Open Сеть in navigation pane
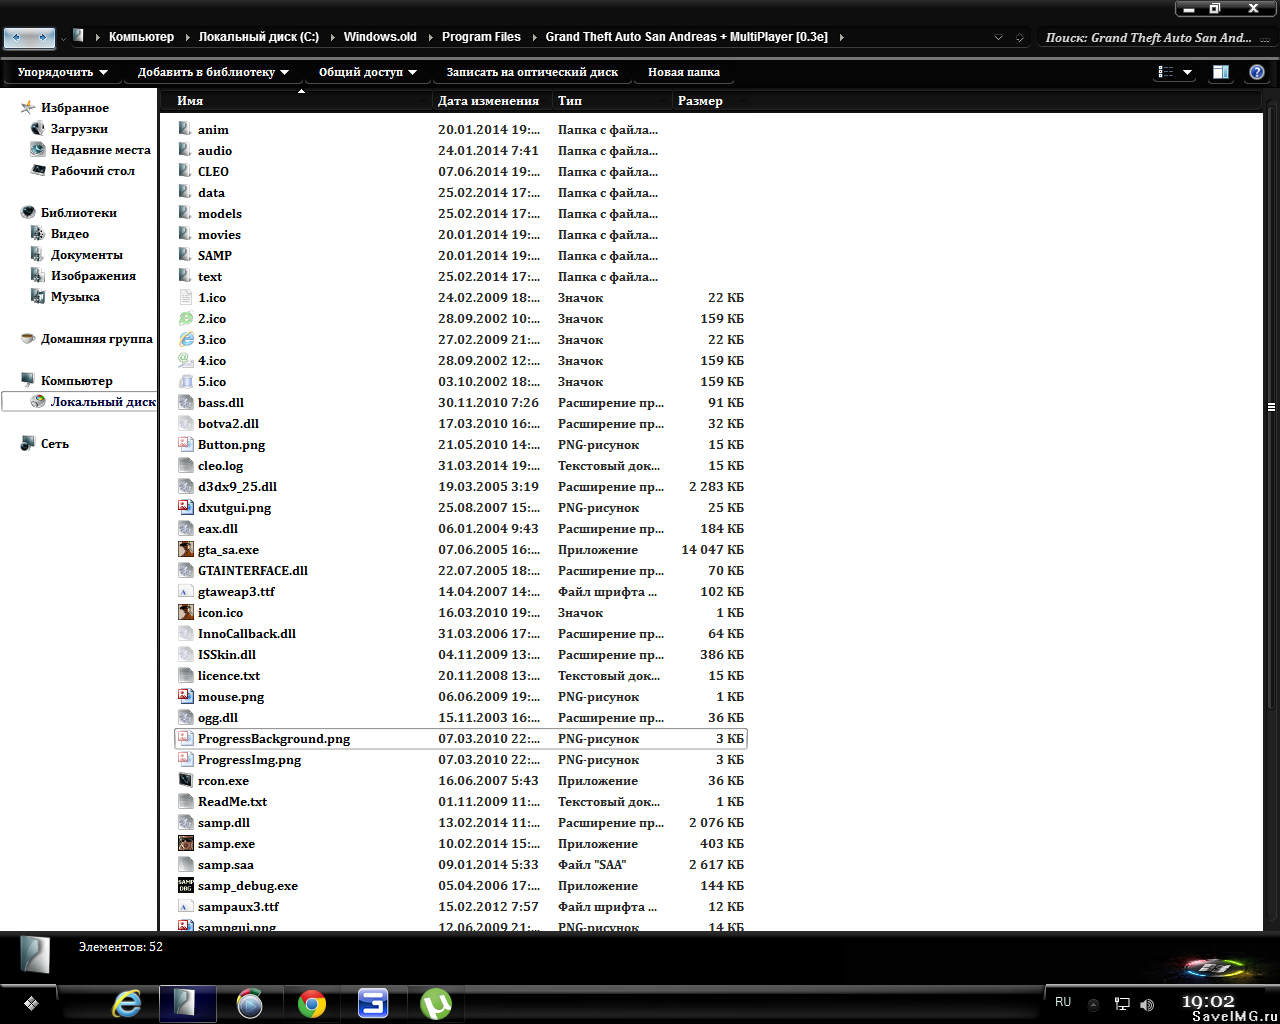The image size is (1280, 1024). 45,444
